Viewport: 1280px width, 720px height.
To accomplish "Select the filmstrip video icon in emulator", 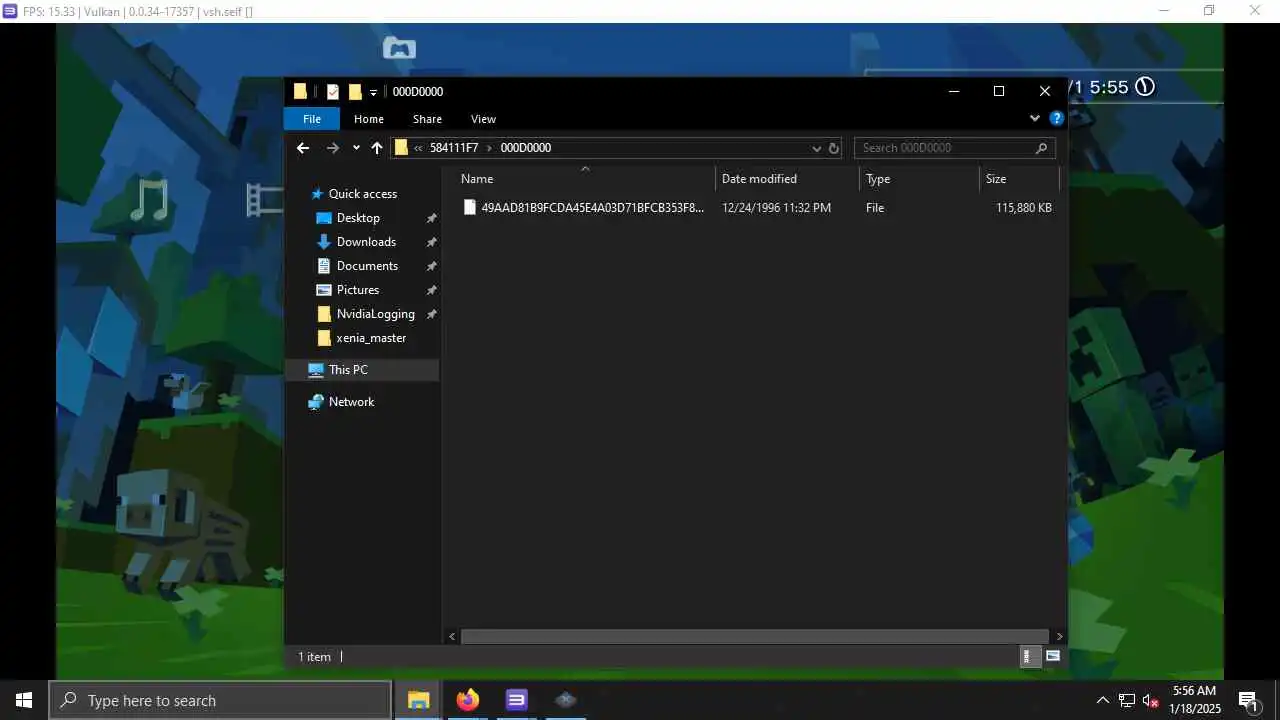I will click(265, 200).
